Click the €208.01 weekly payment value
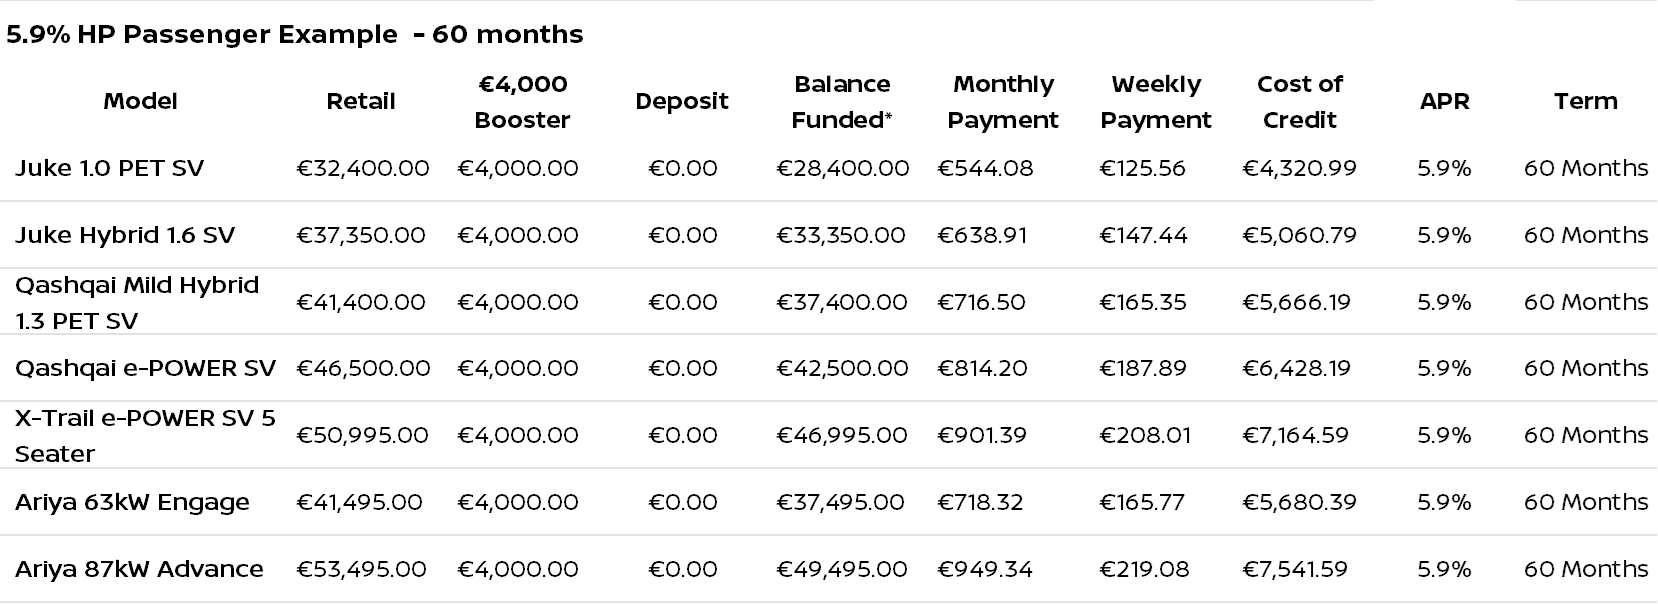Screen dimensions: 1658x604 pos(1145,435)
